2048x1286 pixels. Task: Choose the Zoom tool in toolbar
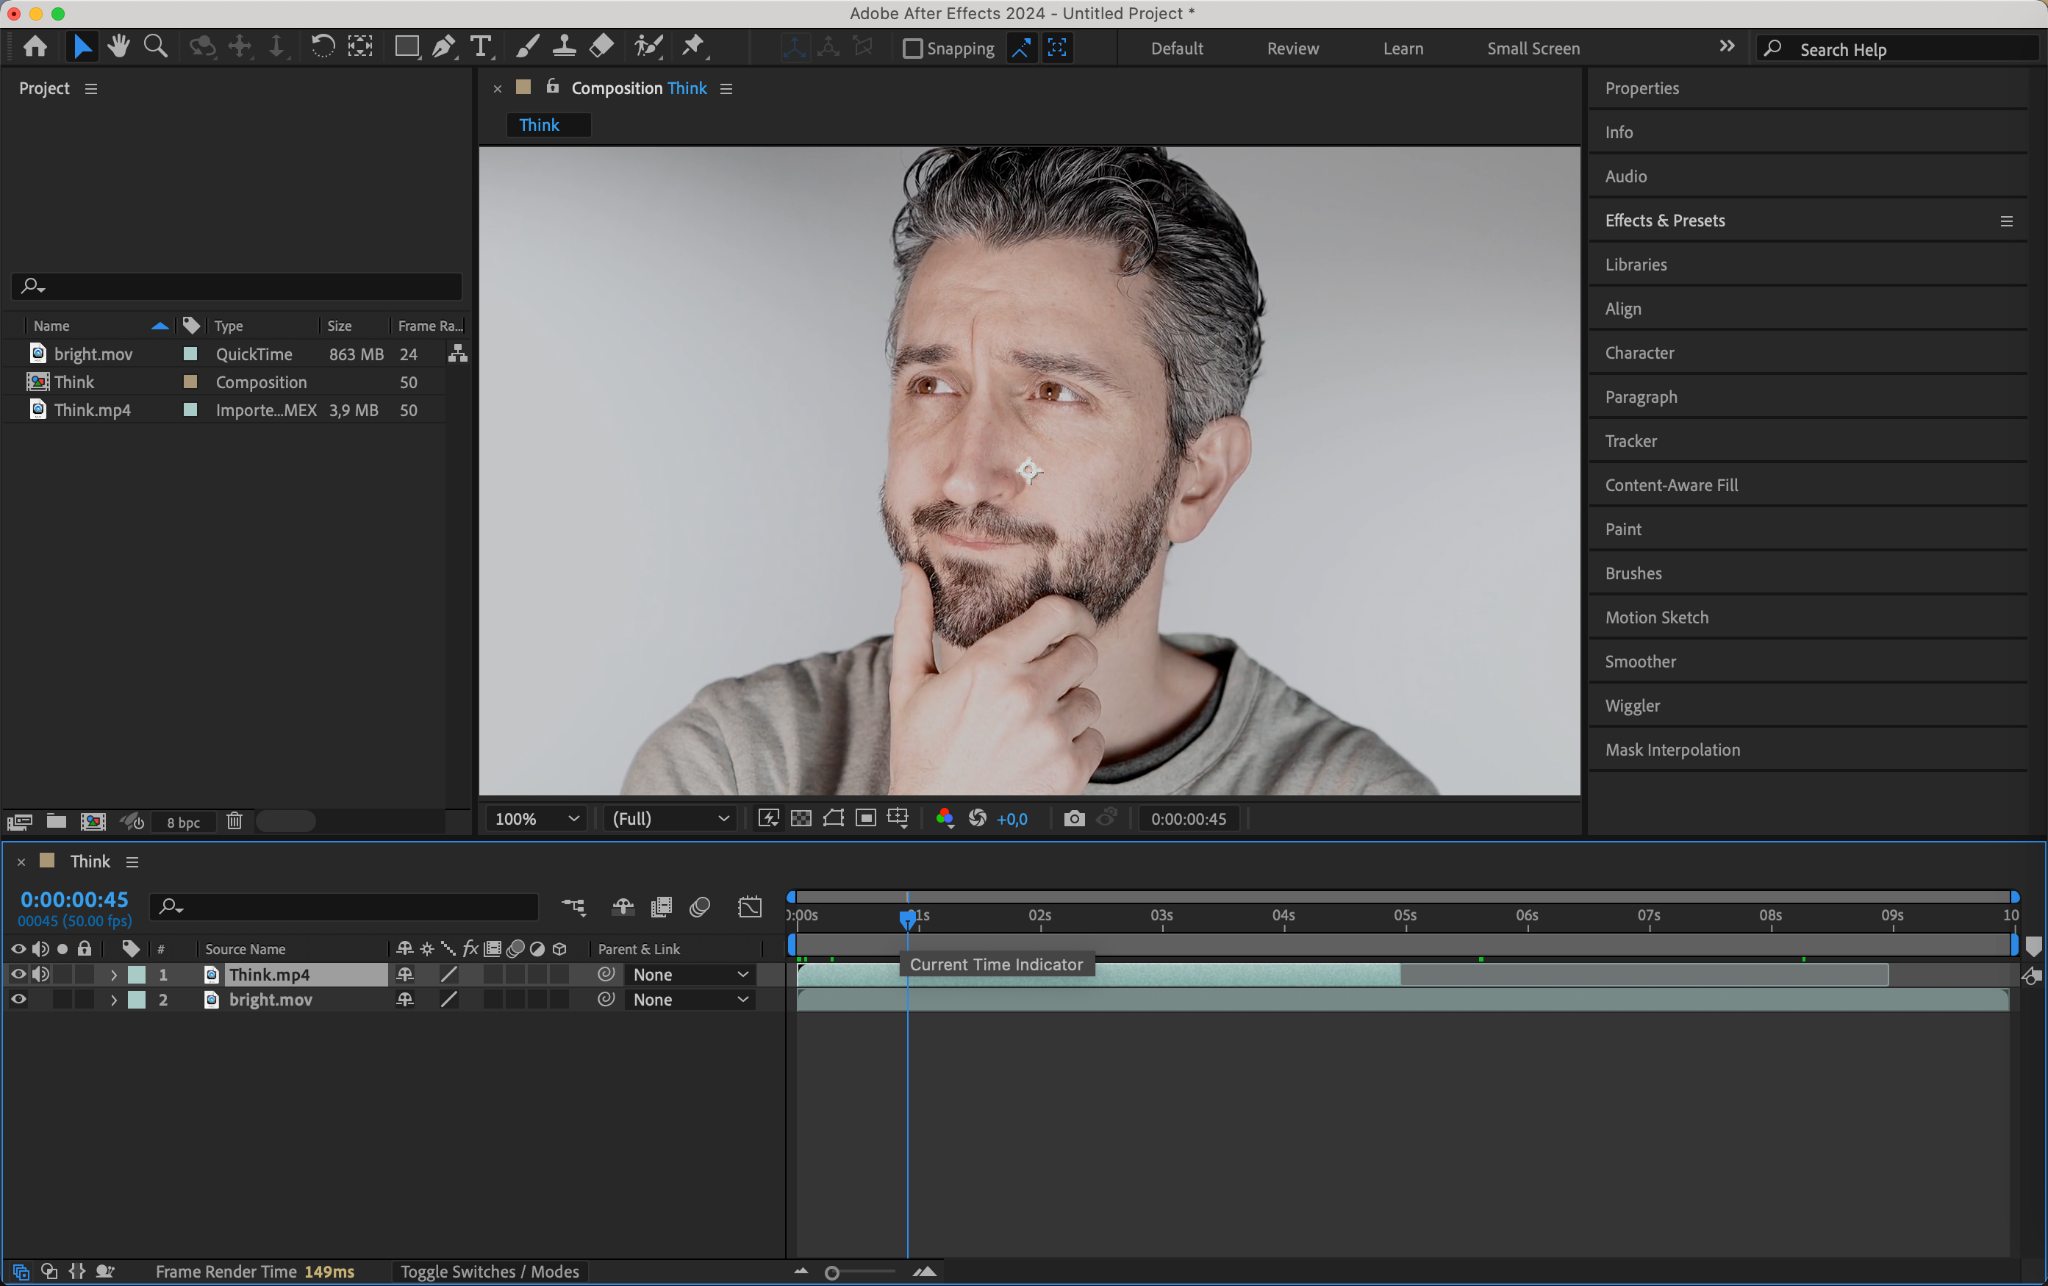coord(156,47)
